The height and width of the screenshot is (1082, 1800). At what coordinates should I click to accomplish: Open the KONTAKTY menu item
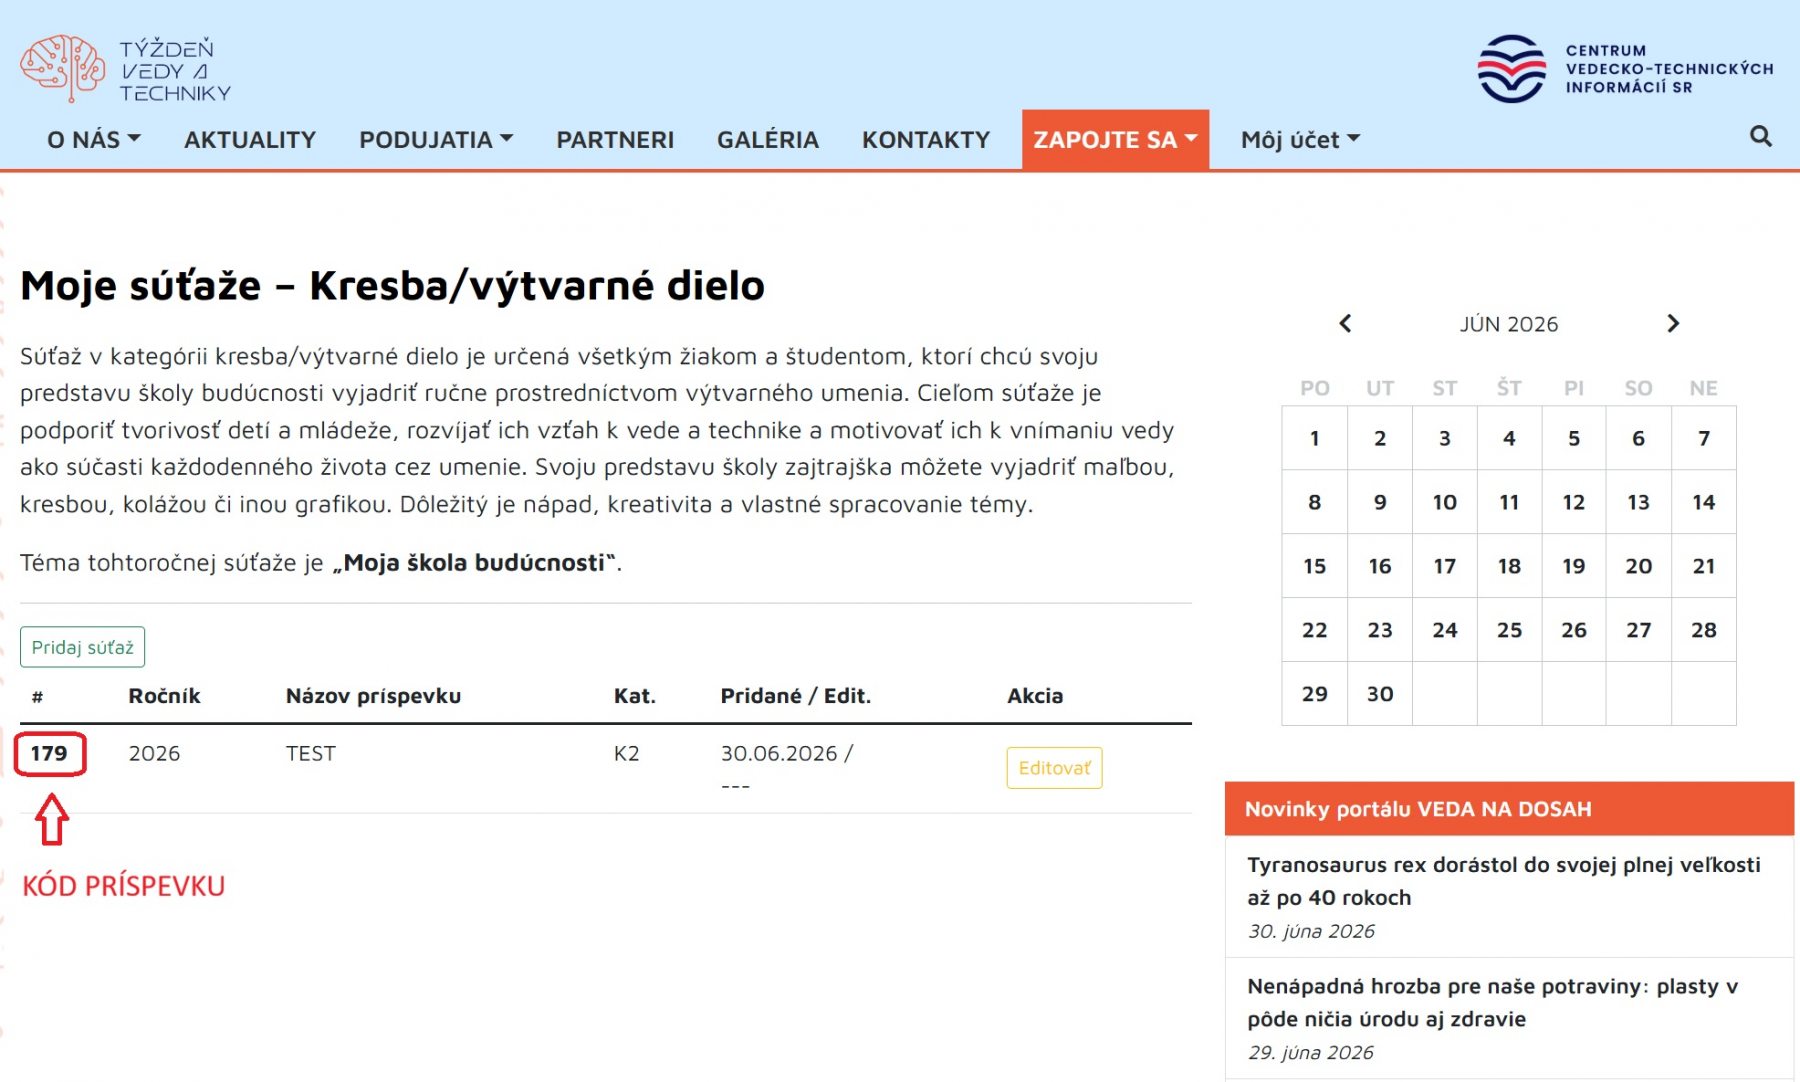pos(926,139)
